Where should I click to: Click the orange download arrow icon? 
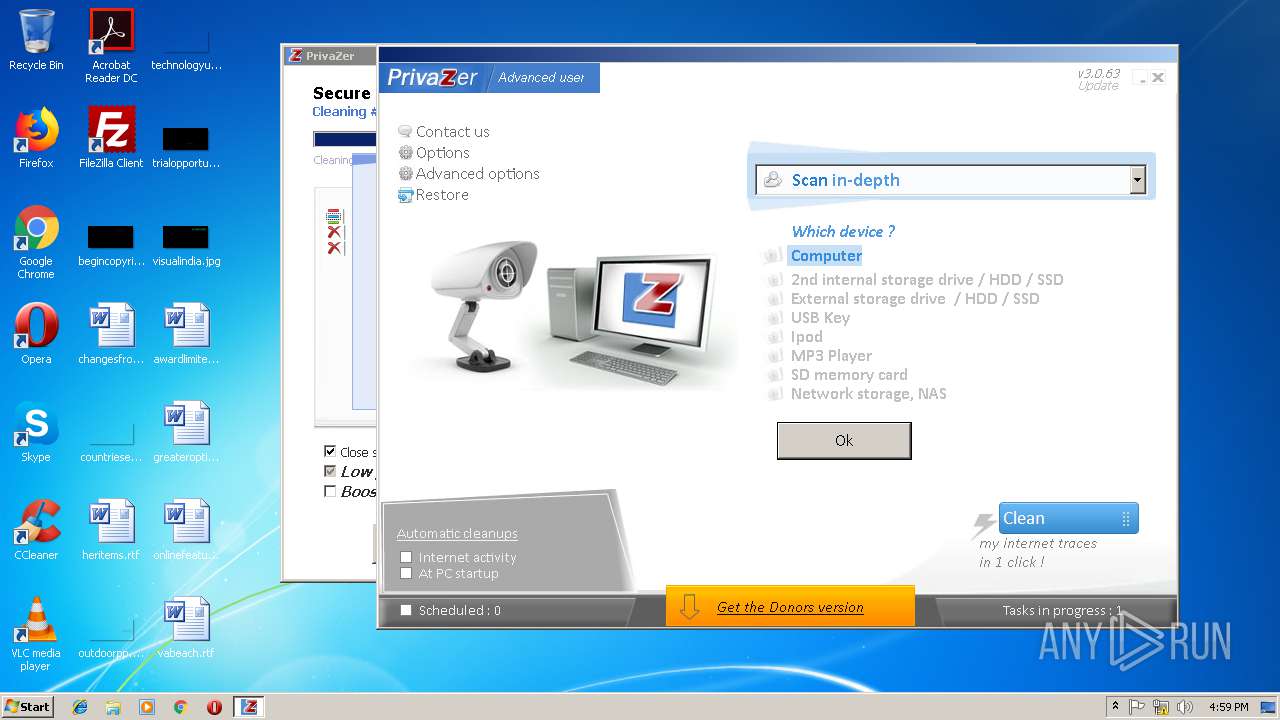click(x=689, y=607)
